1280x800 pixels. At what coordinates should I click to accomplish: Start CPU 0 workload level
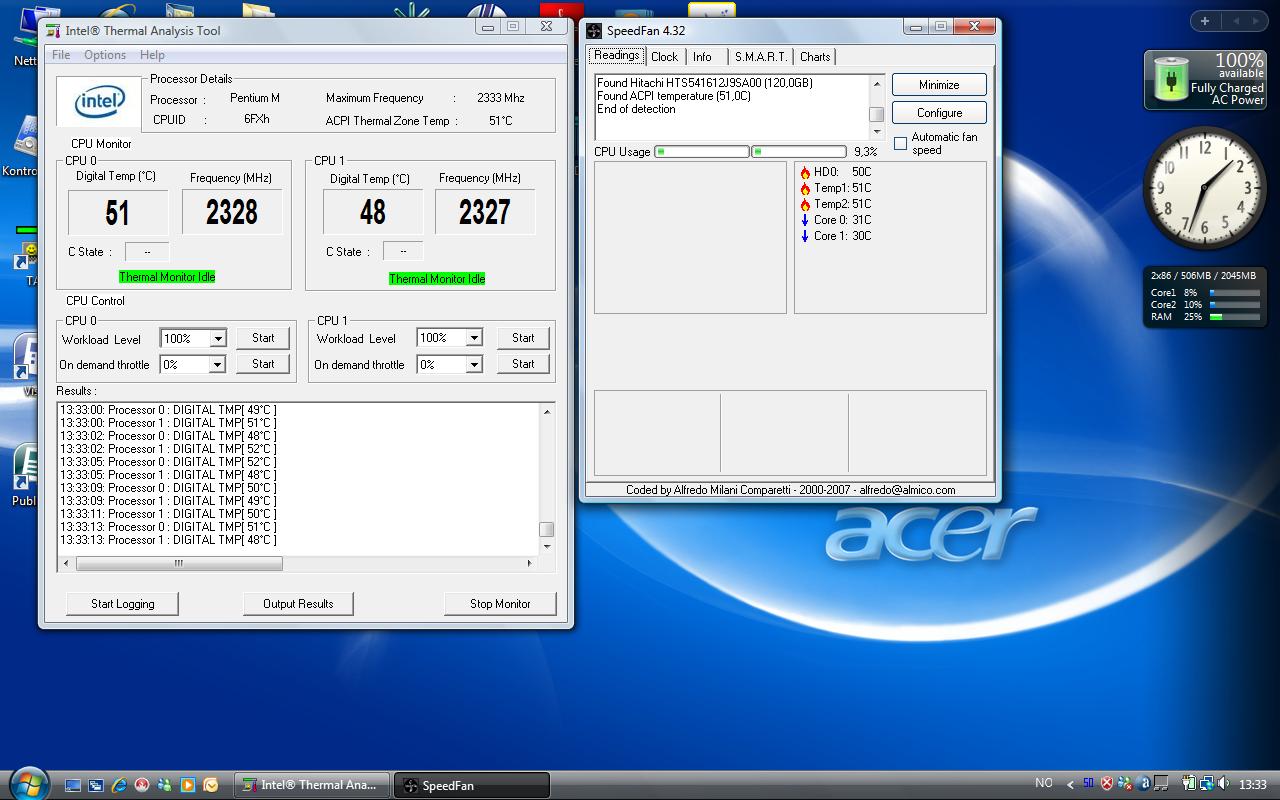pyautogui.click(x=263, y=338)
